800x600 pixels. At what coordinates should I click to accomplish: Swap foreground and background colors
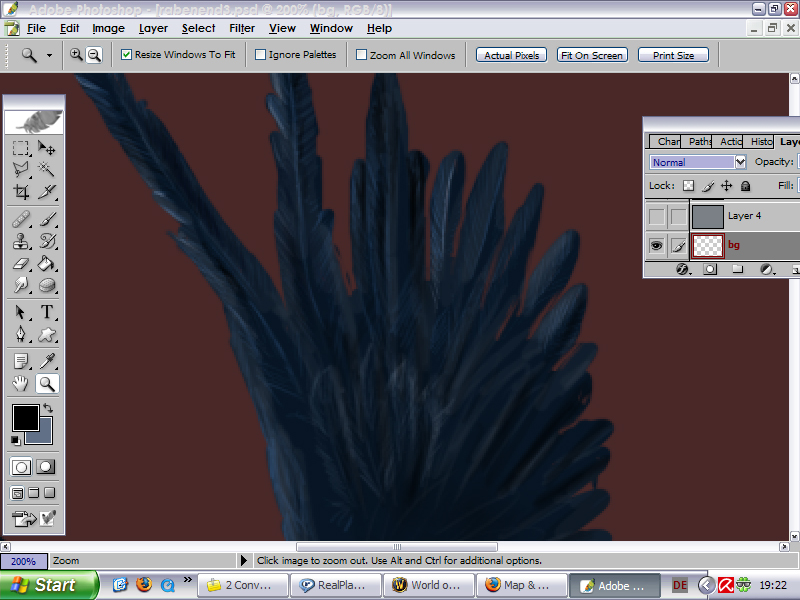point(48,408)
